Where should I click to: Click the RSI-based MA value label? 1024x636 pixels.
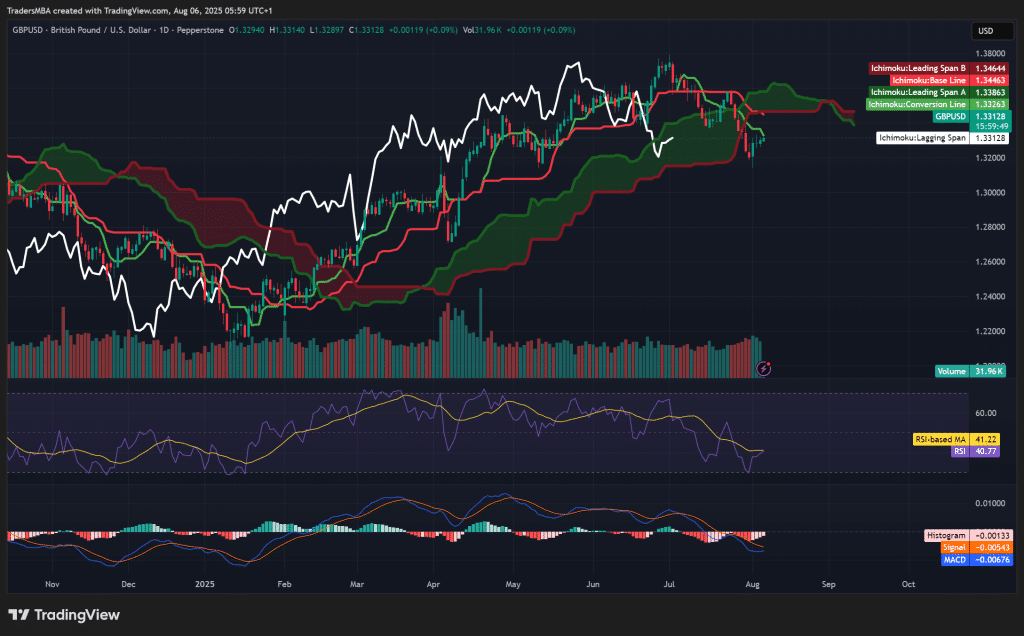942,438
